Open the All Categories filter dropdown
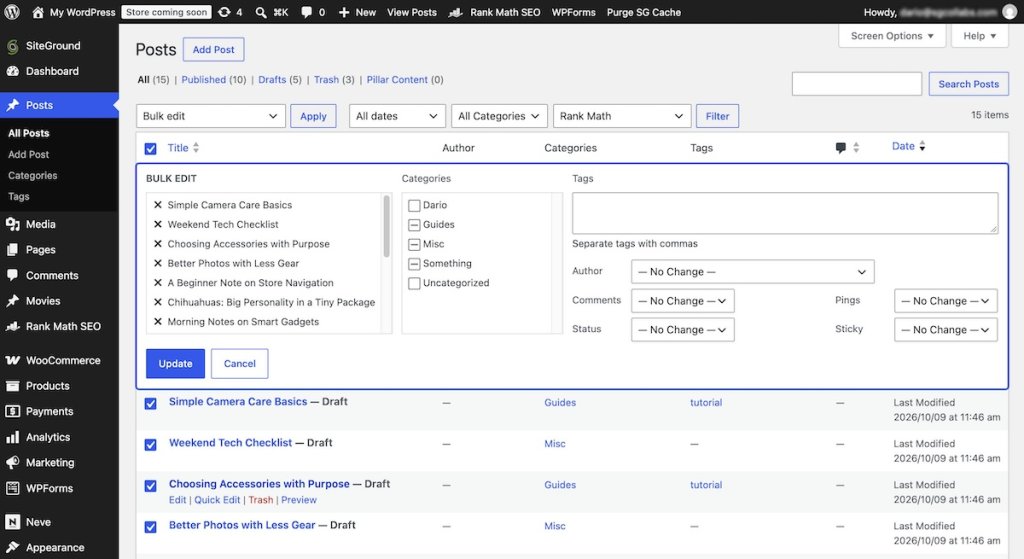This screenshot has width=1024, height=559. coord(500,116)
